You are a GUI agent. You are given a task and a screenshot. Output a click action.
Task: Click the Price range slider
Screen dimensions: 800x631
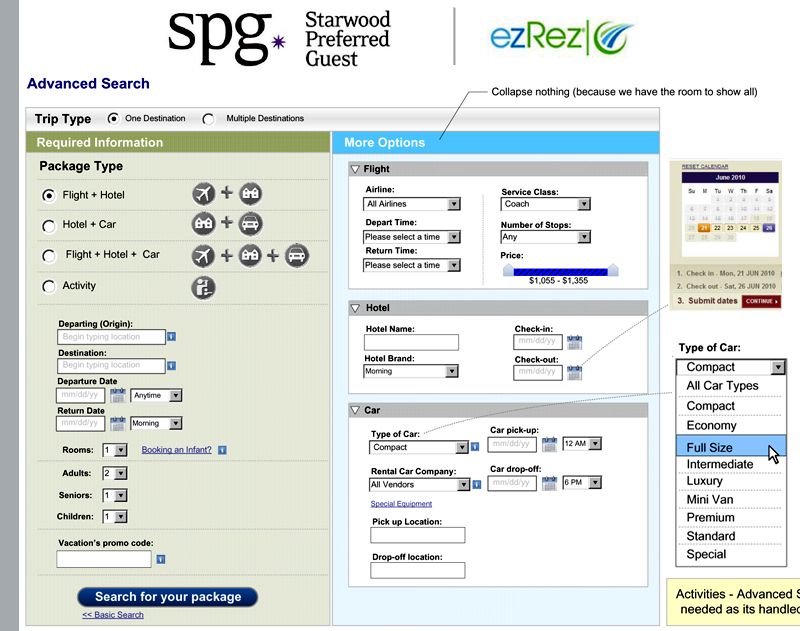click(560, 269)
